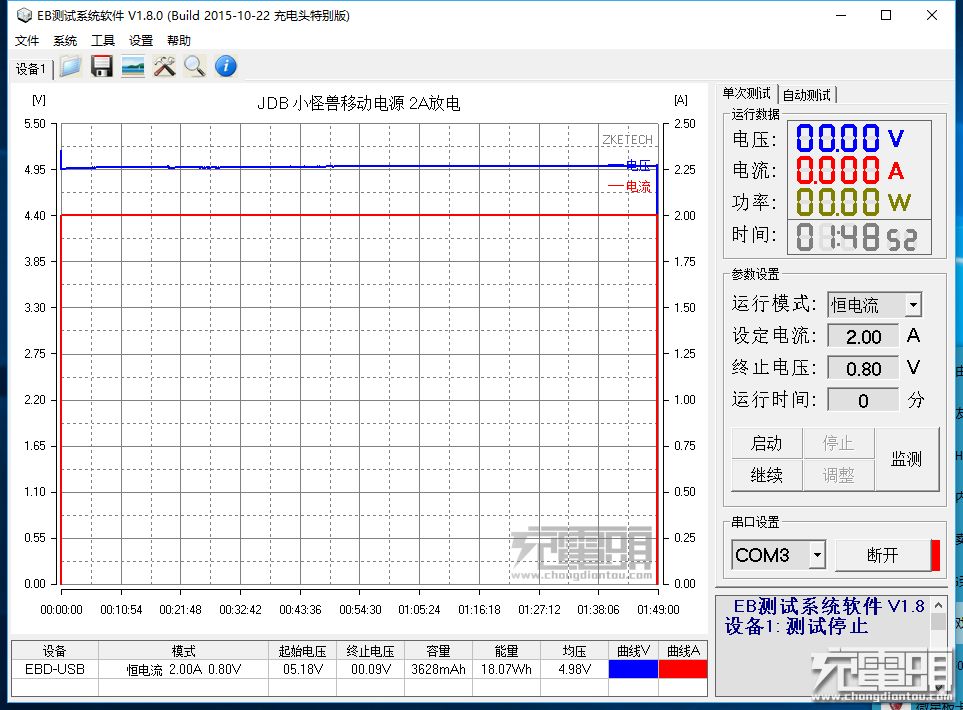The width and height of the screenshot is (963, 710).
Task: Click the 终止电压 0.80 field
Action: pos(863,369)
